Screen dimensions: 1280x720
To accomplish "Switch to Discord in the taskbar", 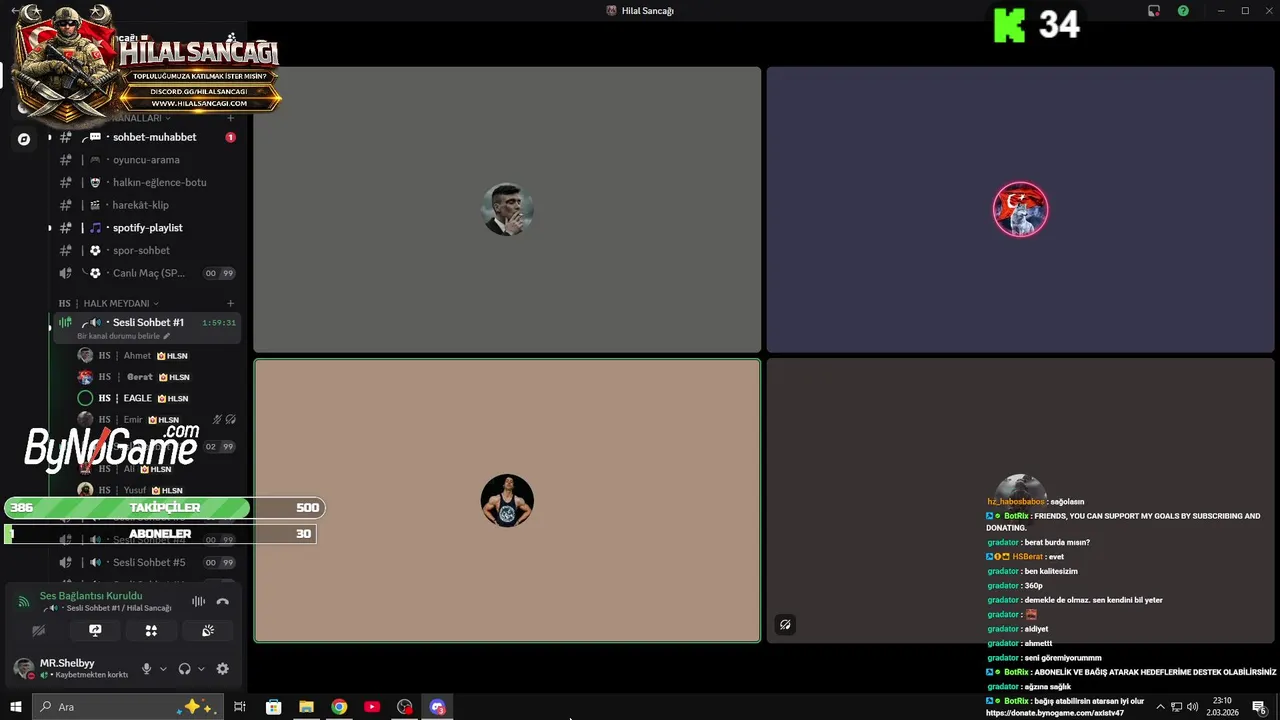I will pyautogui.click(x=437, y=707).
